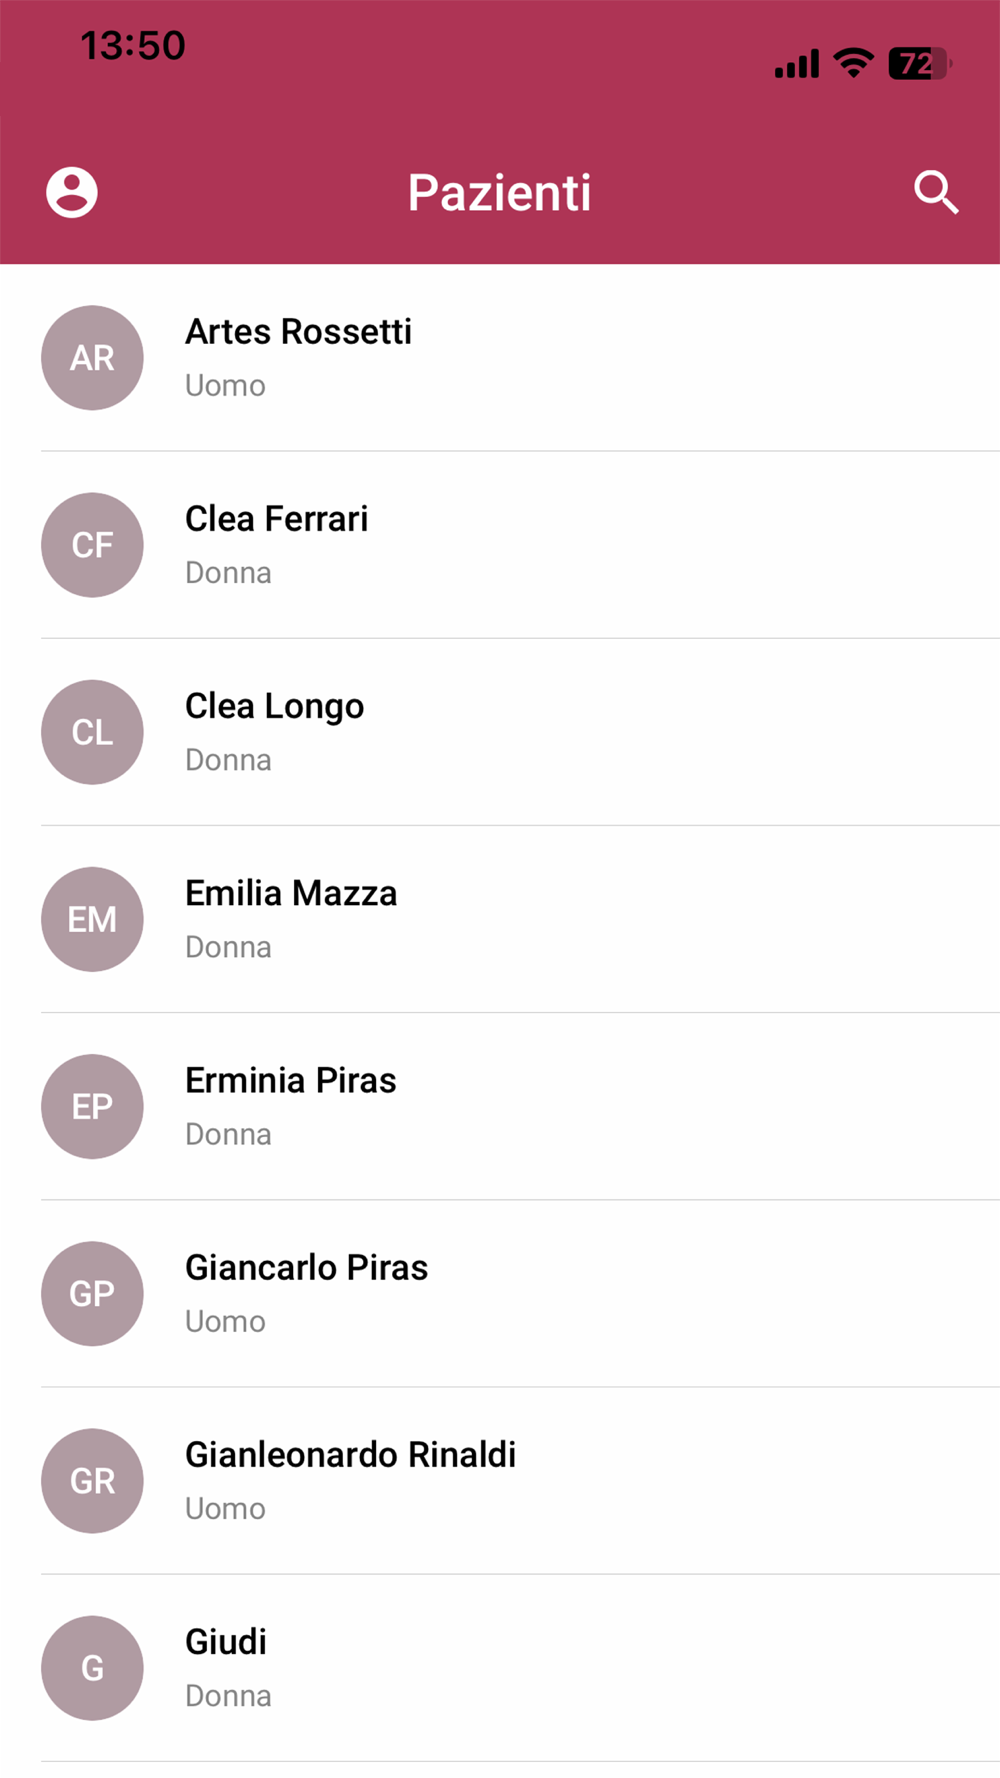Open the user profile icon
Screen dimensions: 1000x1778
[72, 192]
